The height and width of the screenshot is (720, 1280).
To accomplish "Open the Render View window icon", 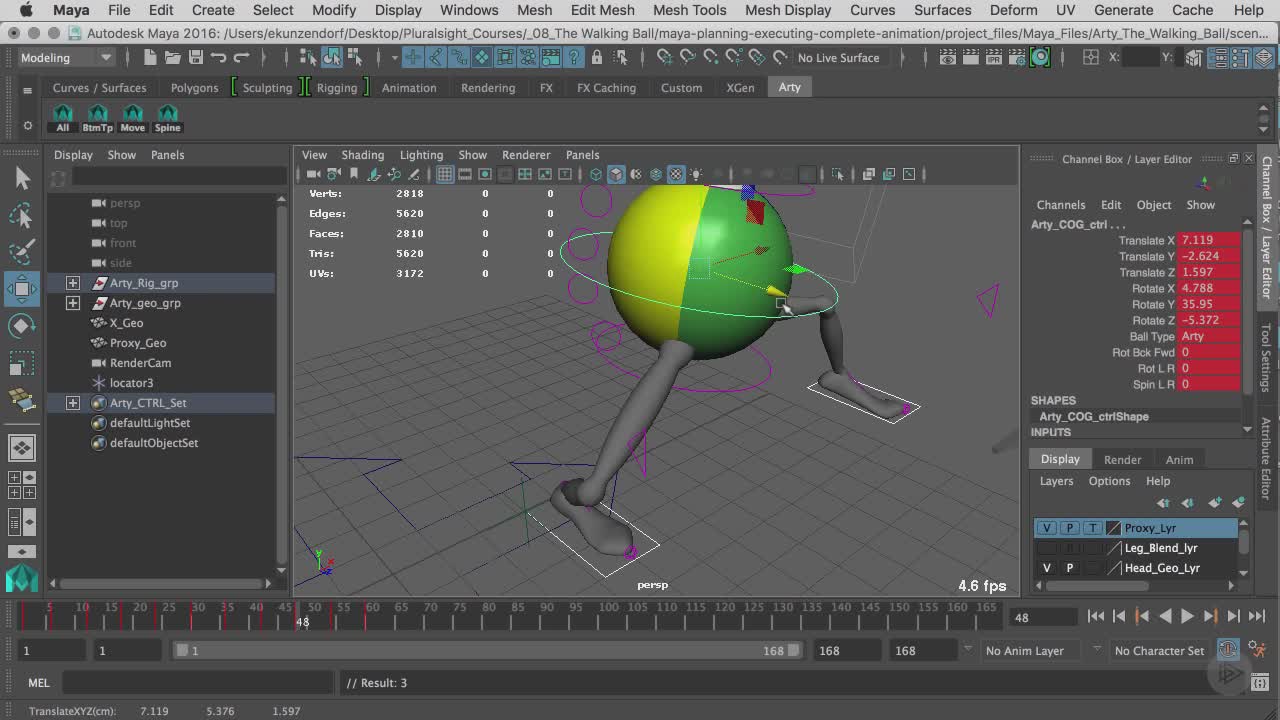I will tap(948, 58).
